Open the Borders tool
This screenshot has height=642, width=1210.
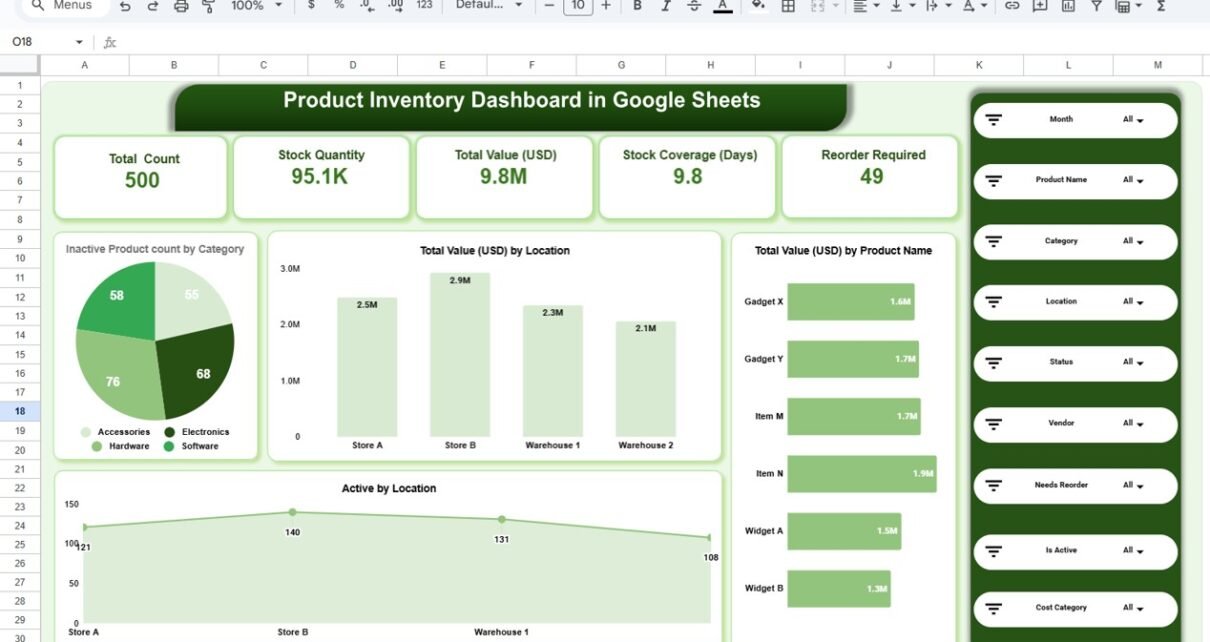point(788,6)
